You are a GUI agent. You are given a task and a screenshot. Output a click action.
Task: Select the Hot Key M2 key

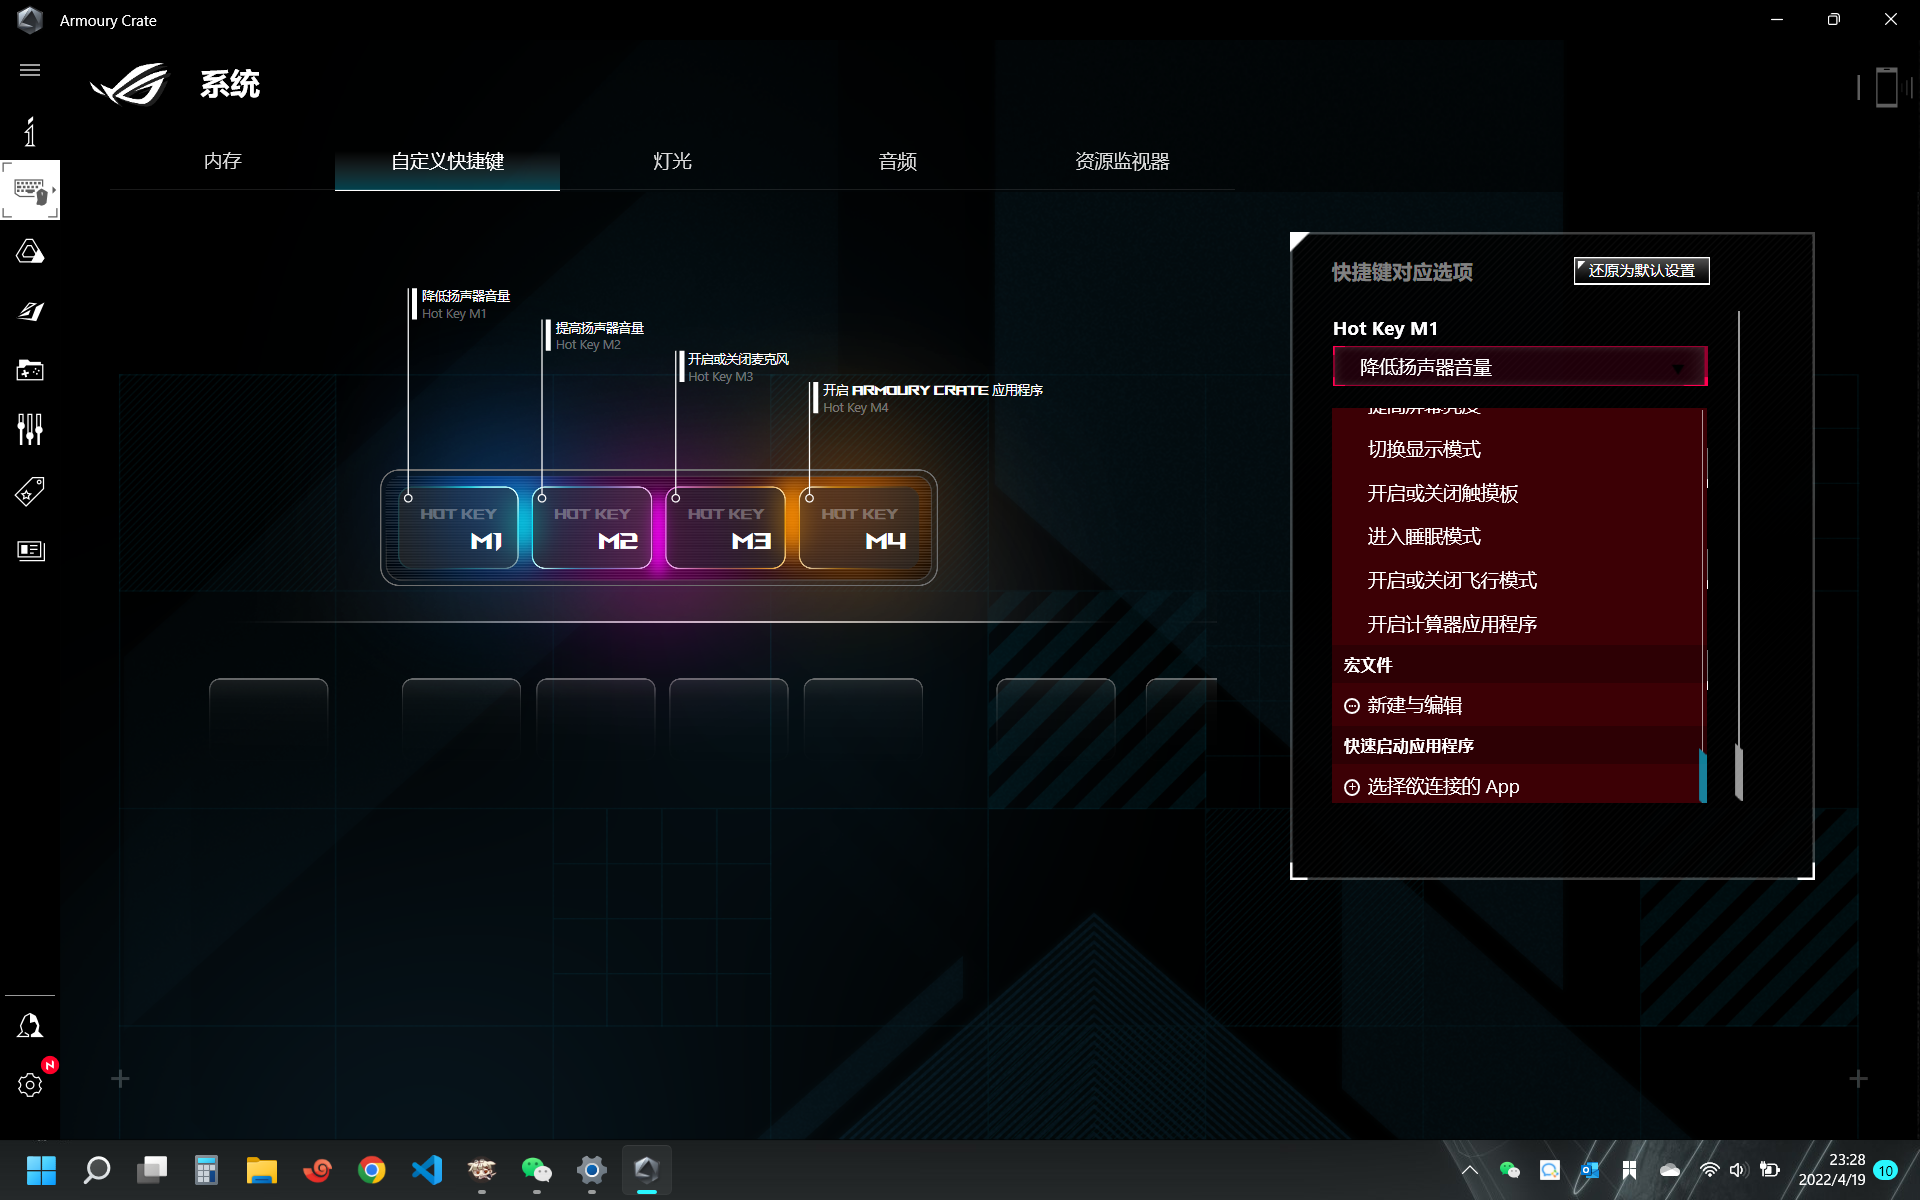tap(592, 527)
